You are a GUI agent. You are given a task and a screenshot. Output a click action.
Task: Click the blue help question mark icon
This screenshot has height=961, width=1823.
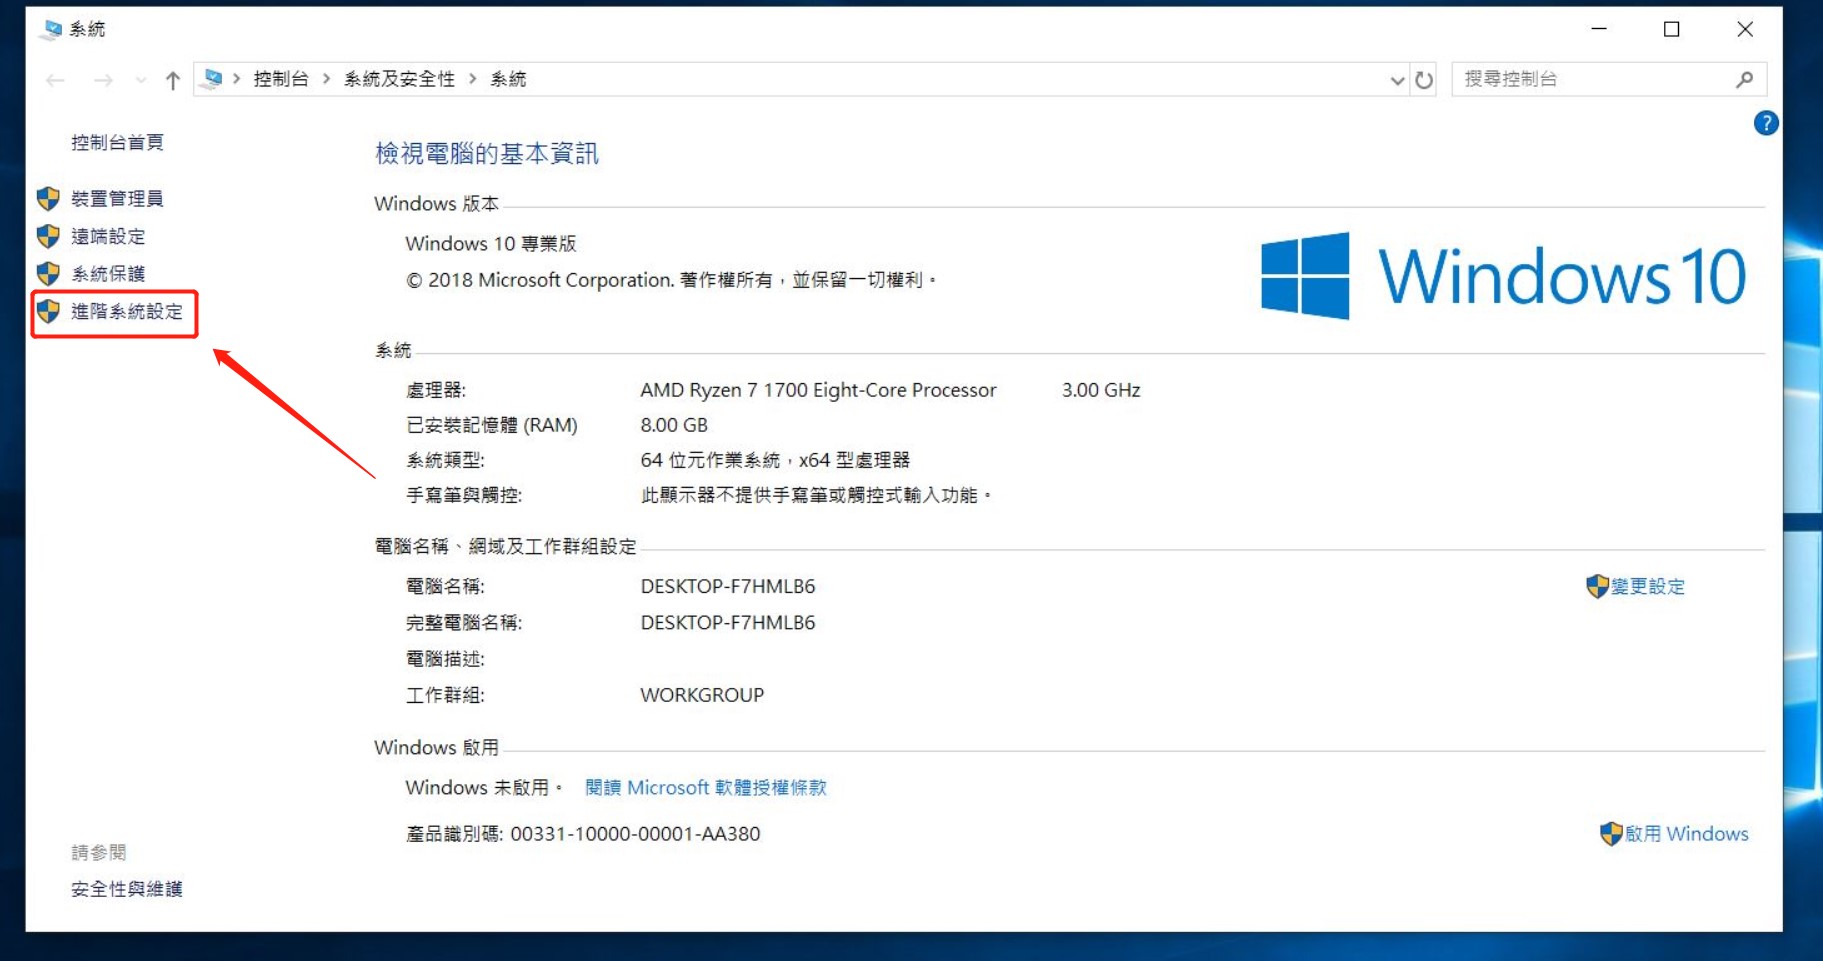coord(1765,123)
